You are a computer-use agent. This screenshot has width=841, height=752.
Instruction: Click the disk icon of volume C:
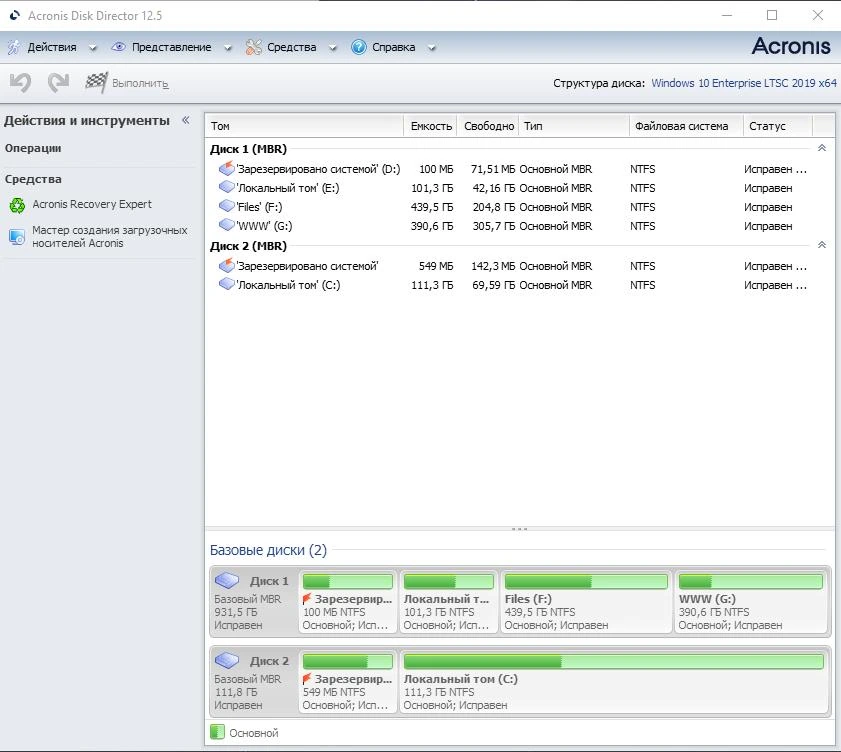point(226,284)
